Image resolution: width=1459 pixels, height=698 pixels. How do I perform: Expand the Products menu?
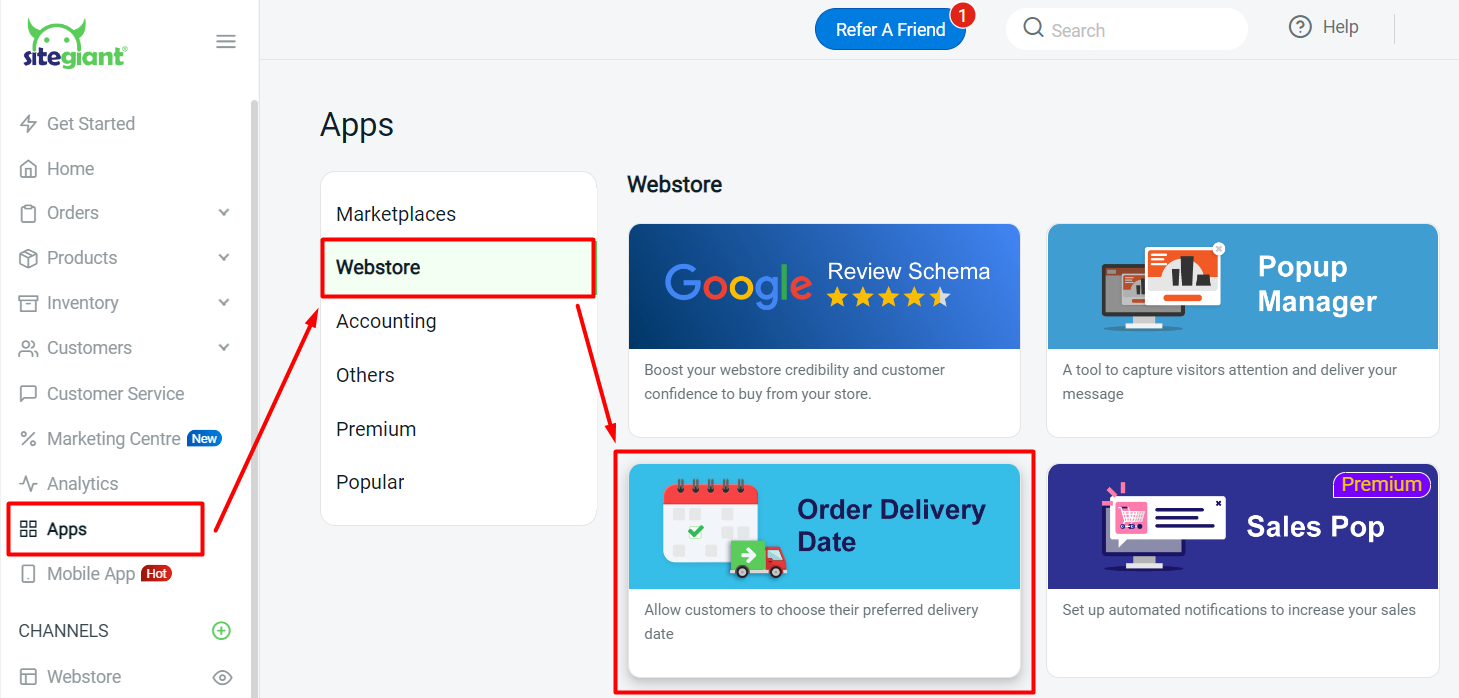pos(80,257)
